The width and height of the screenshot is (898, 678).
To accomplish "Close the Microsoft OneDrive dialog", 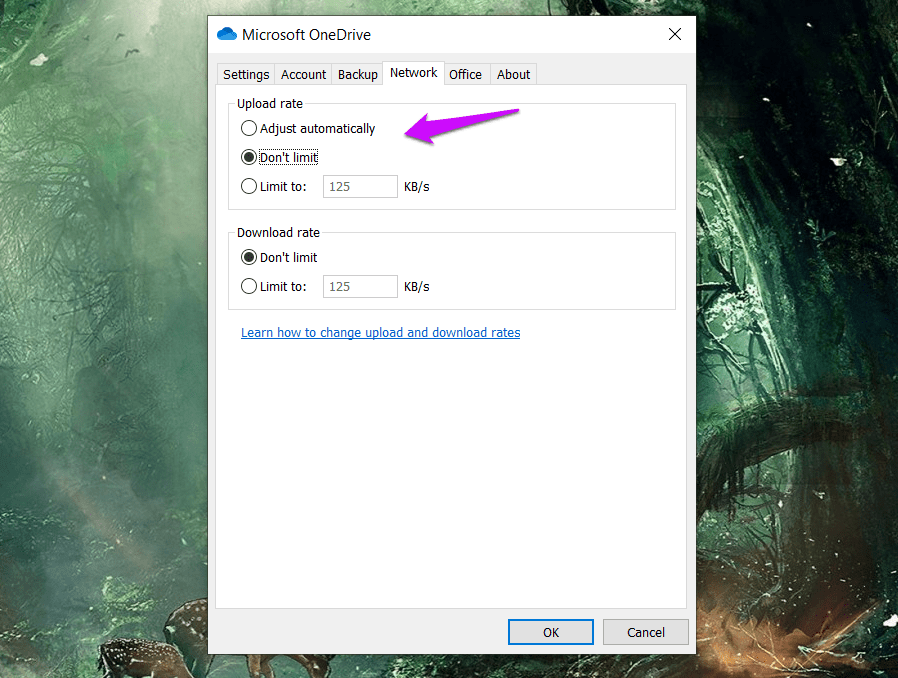I will 675,34.
